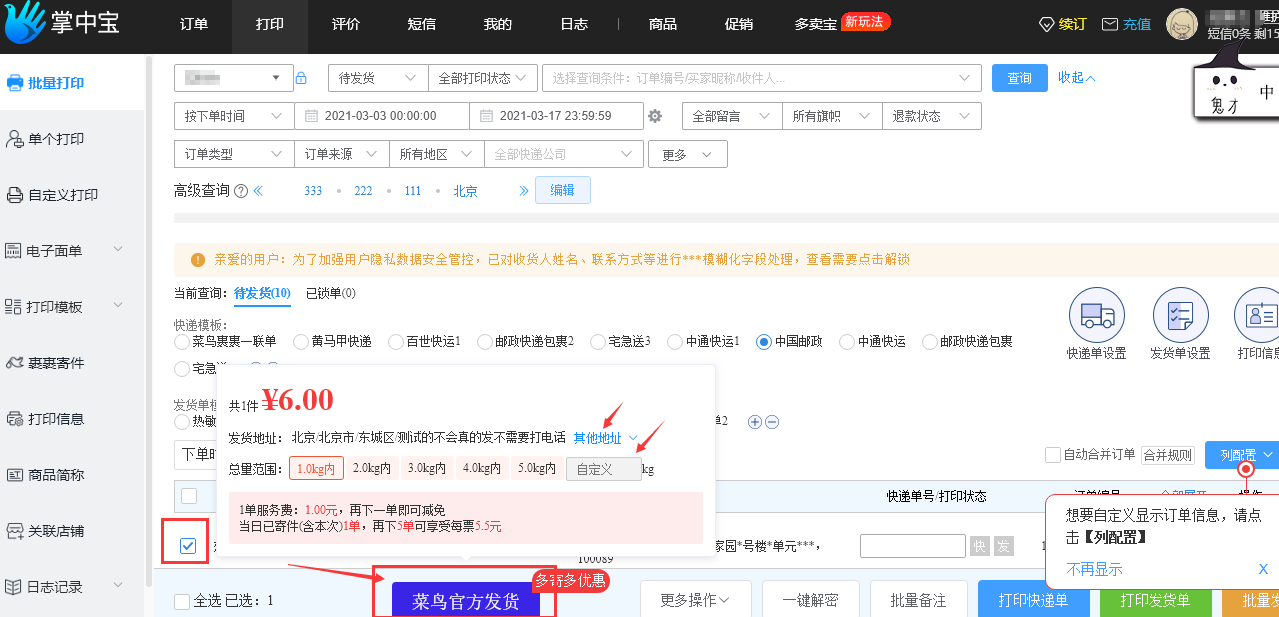This screenshot has height=617, width=1279.
Task: Click the 快 button beside tracking number field
Action: click(980, 546)
